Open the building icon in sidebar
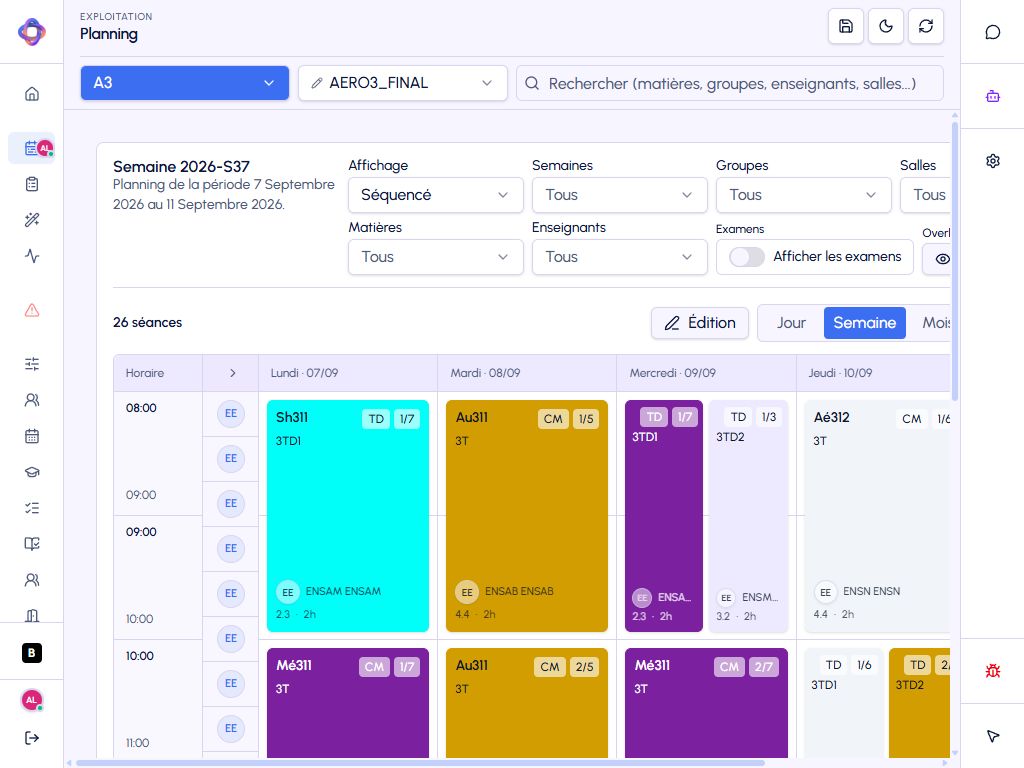The width and height of the screenshot is (1024, 768). point(31,615)
